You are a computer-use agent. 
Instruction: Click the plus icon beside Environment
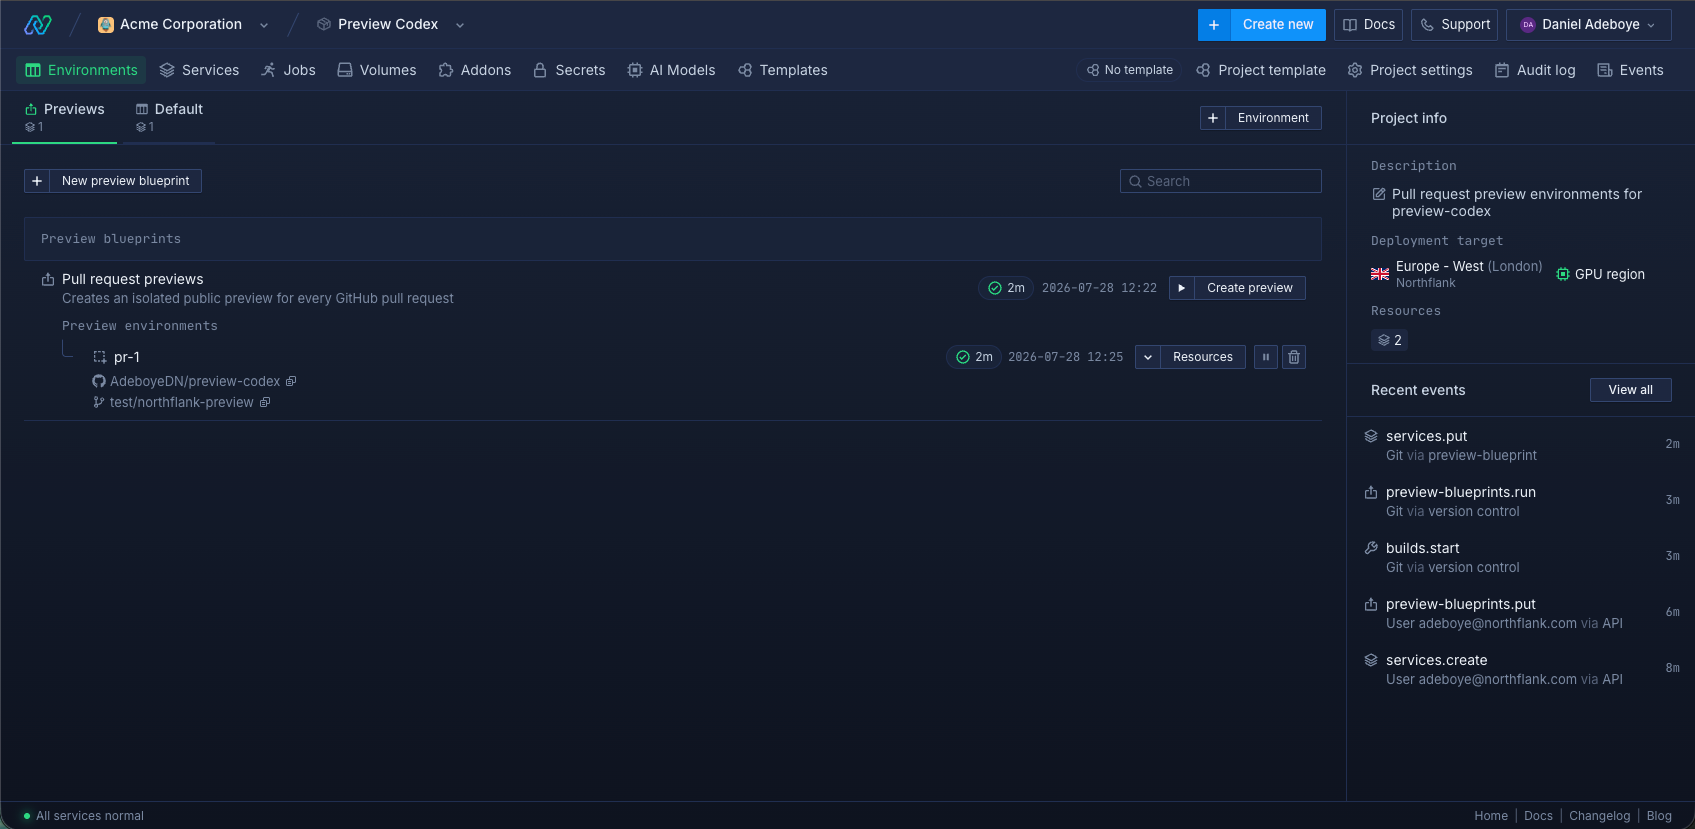click(x=1213, y=118)
